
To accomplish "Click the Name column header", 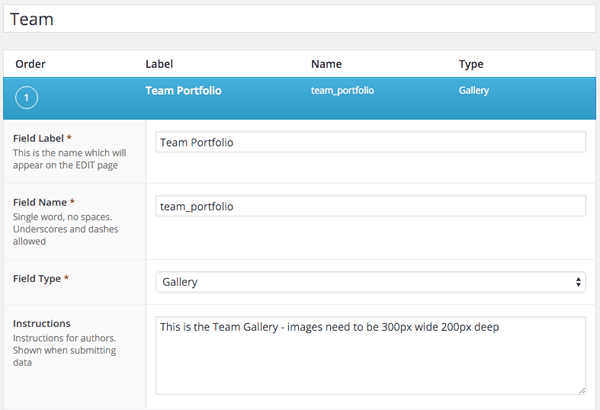I will 326,64.
